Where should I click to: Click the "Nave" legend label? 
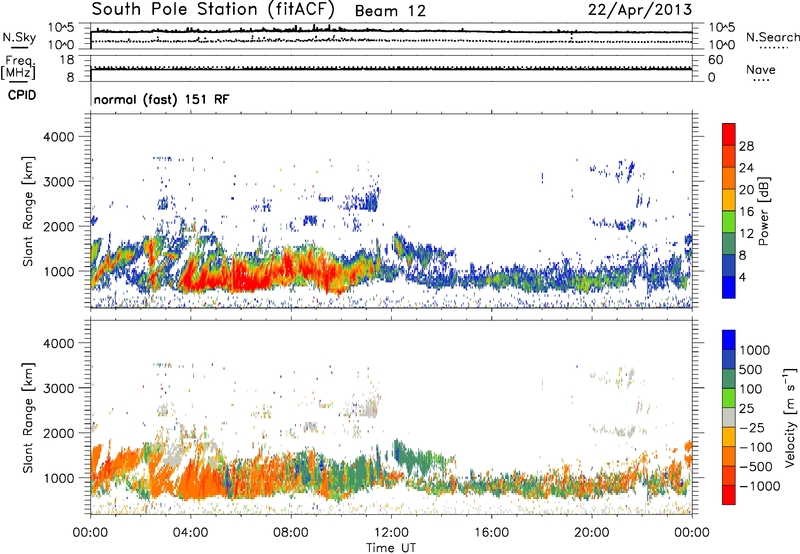tap(761, 70)
